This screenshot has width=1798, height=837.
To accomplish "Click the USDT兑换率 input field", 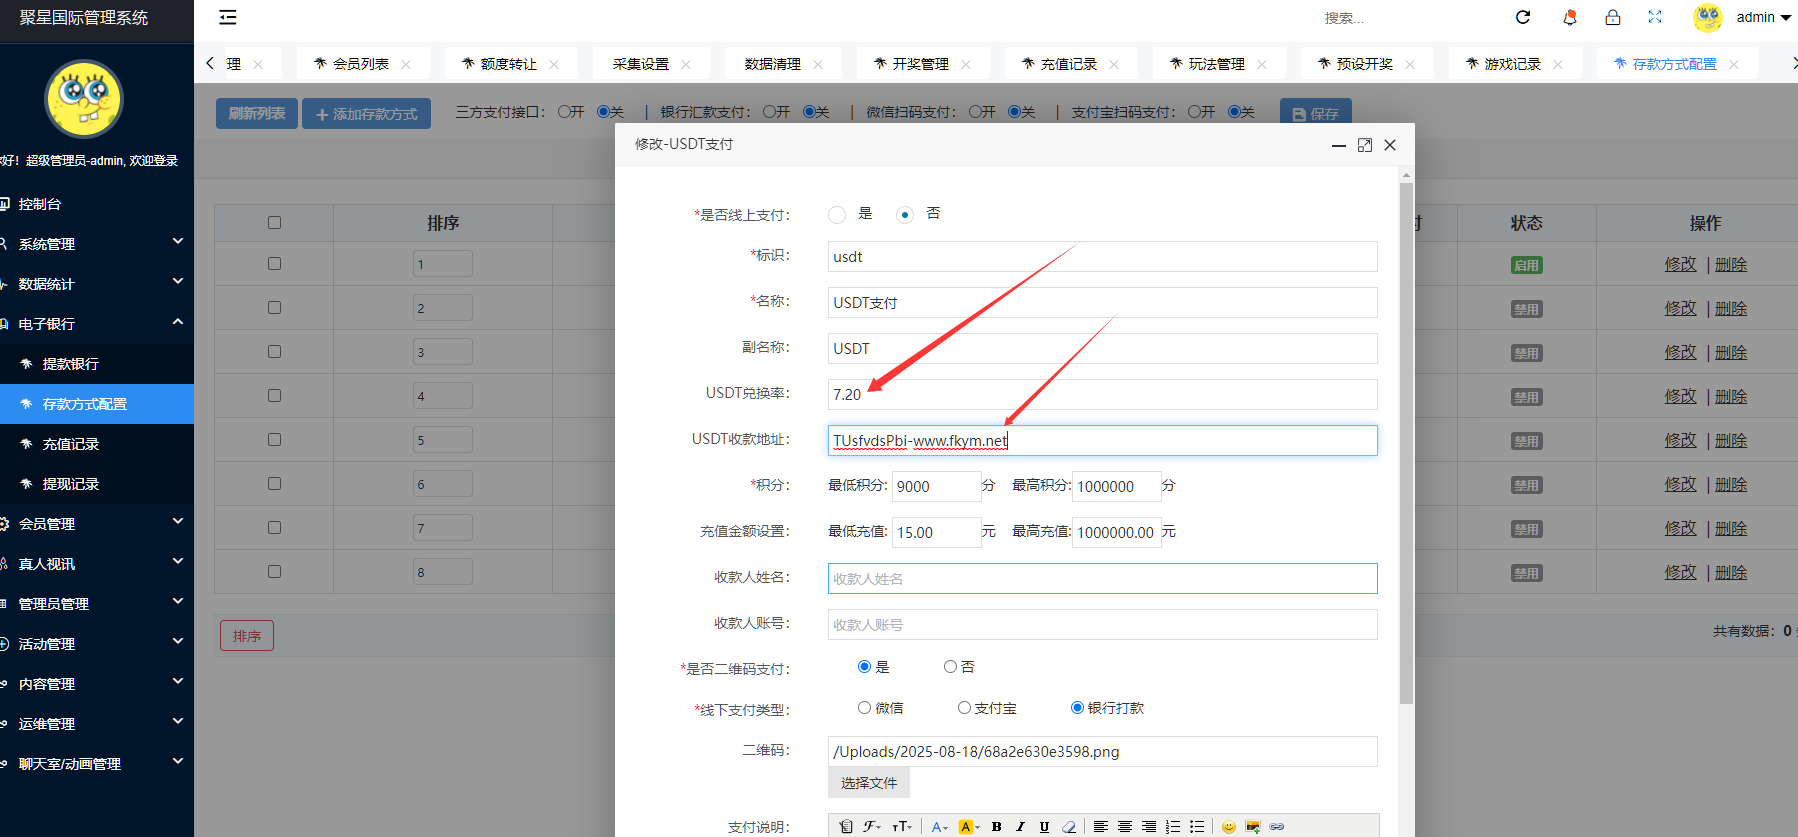I will click(x=1102, y=394).
